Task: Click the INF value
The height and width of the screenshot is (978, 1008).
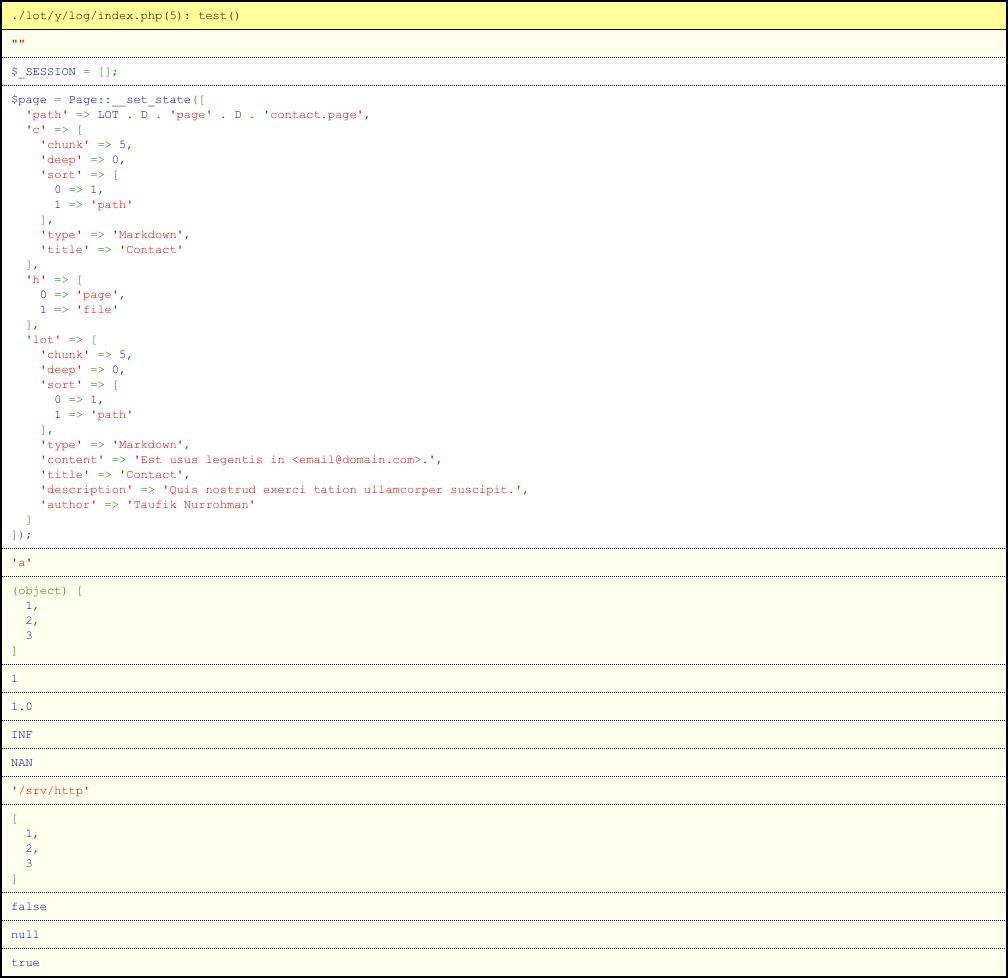Action: [21, 734]
